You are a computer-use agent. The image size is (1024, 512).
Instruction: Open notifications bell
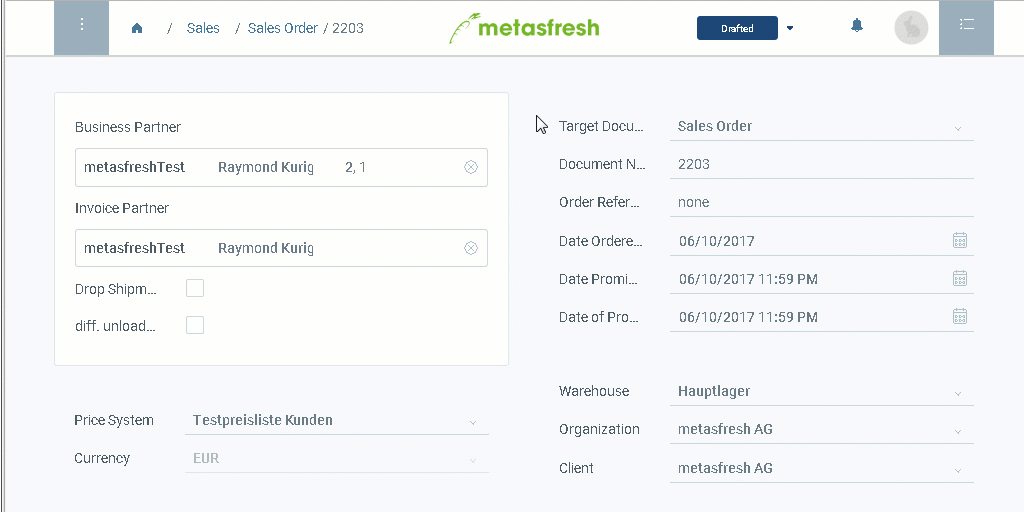[857, 26]
